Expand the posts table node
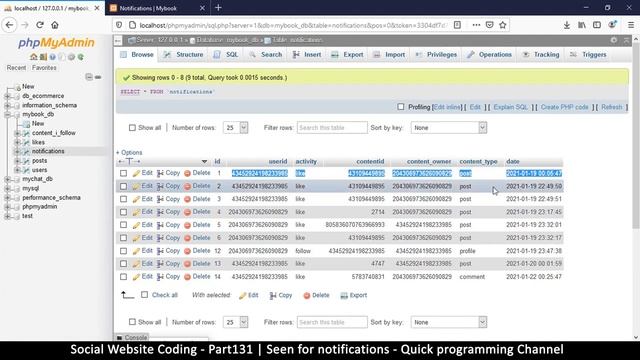The height and width of the screenshot is (360, 640). [x=17, y=161]
